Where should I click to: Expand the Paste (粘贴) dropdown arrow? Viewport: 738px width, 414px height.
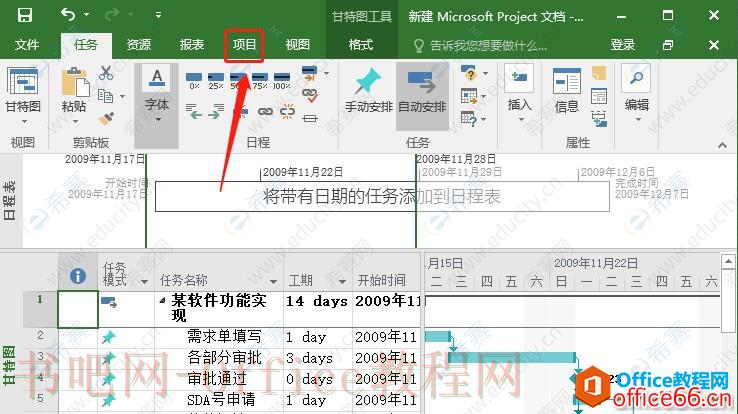[75, 122]
